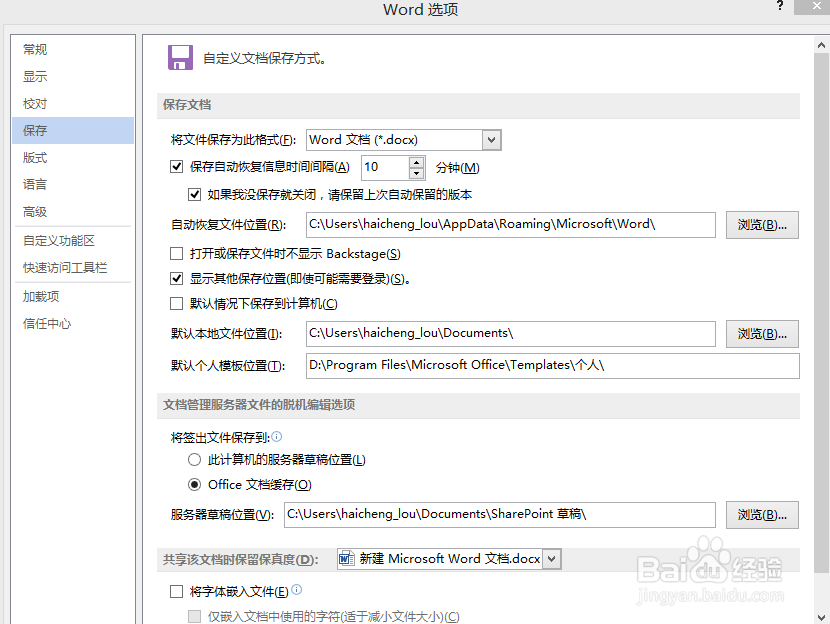
Task: Browse for 默认本地文件位置 folder
Action: tap(762, 334)
